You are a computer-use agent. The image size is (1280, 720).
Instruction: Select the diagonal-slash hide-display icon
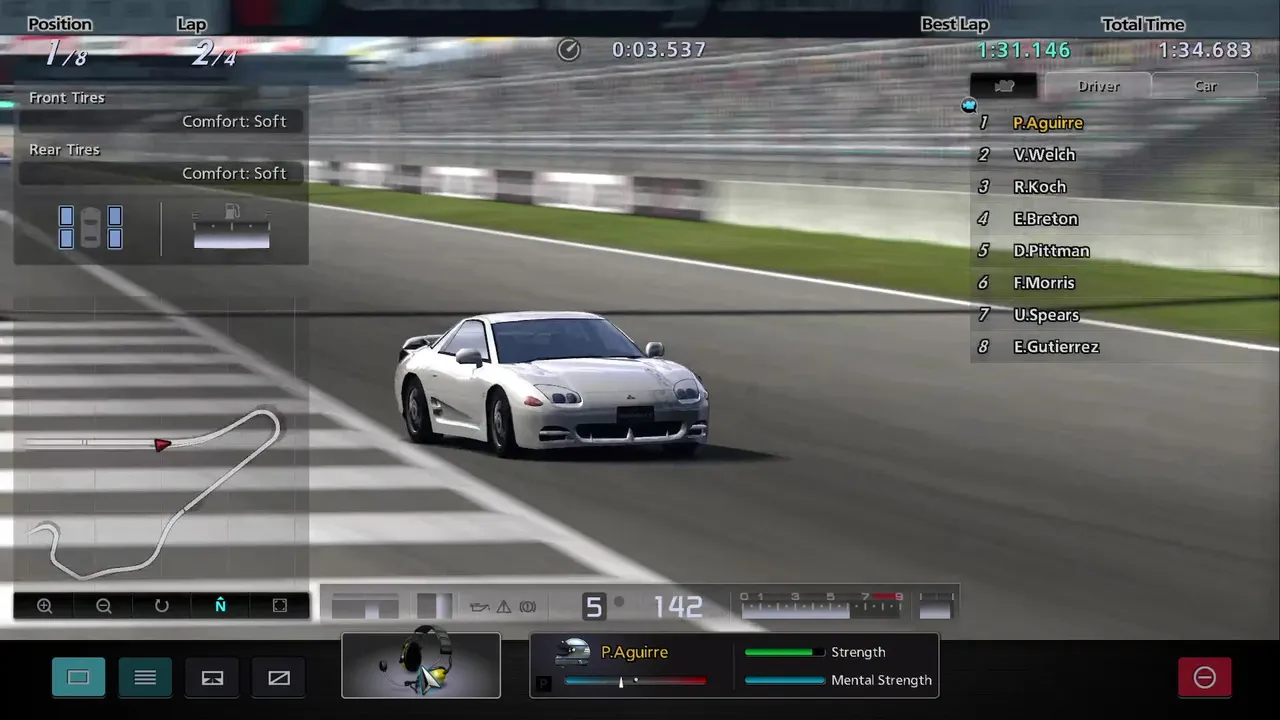pyautogui.click(x=279, y=677)
